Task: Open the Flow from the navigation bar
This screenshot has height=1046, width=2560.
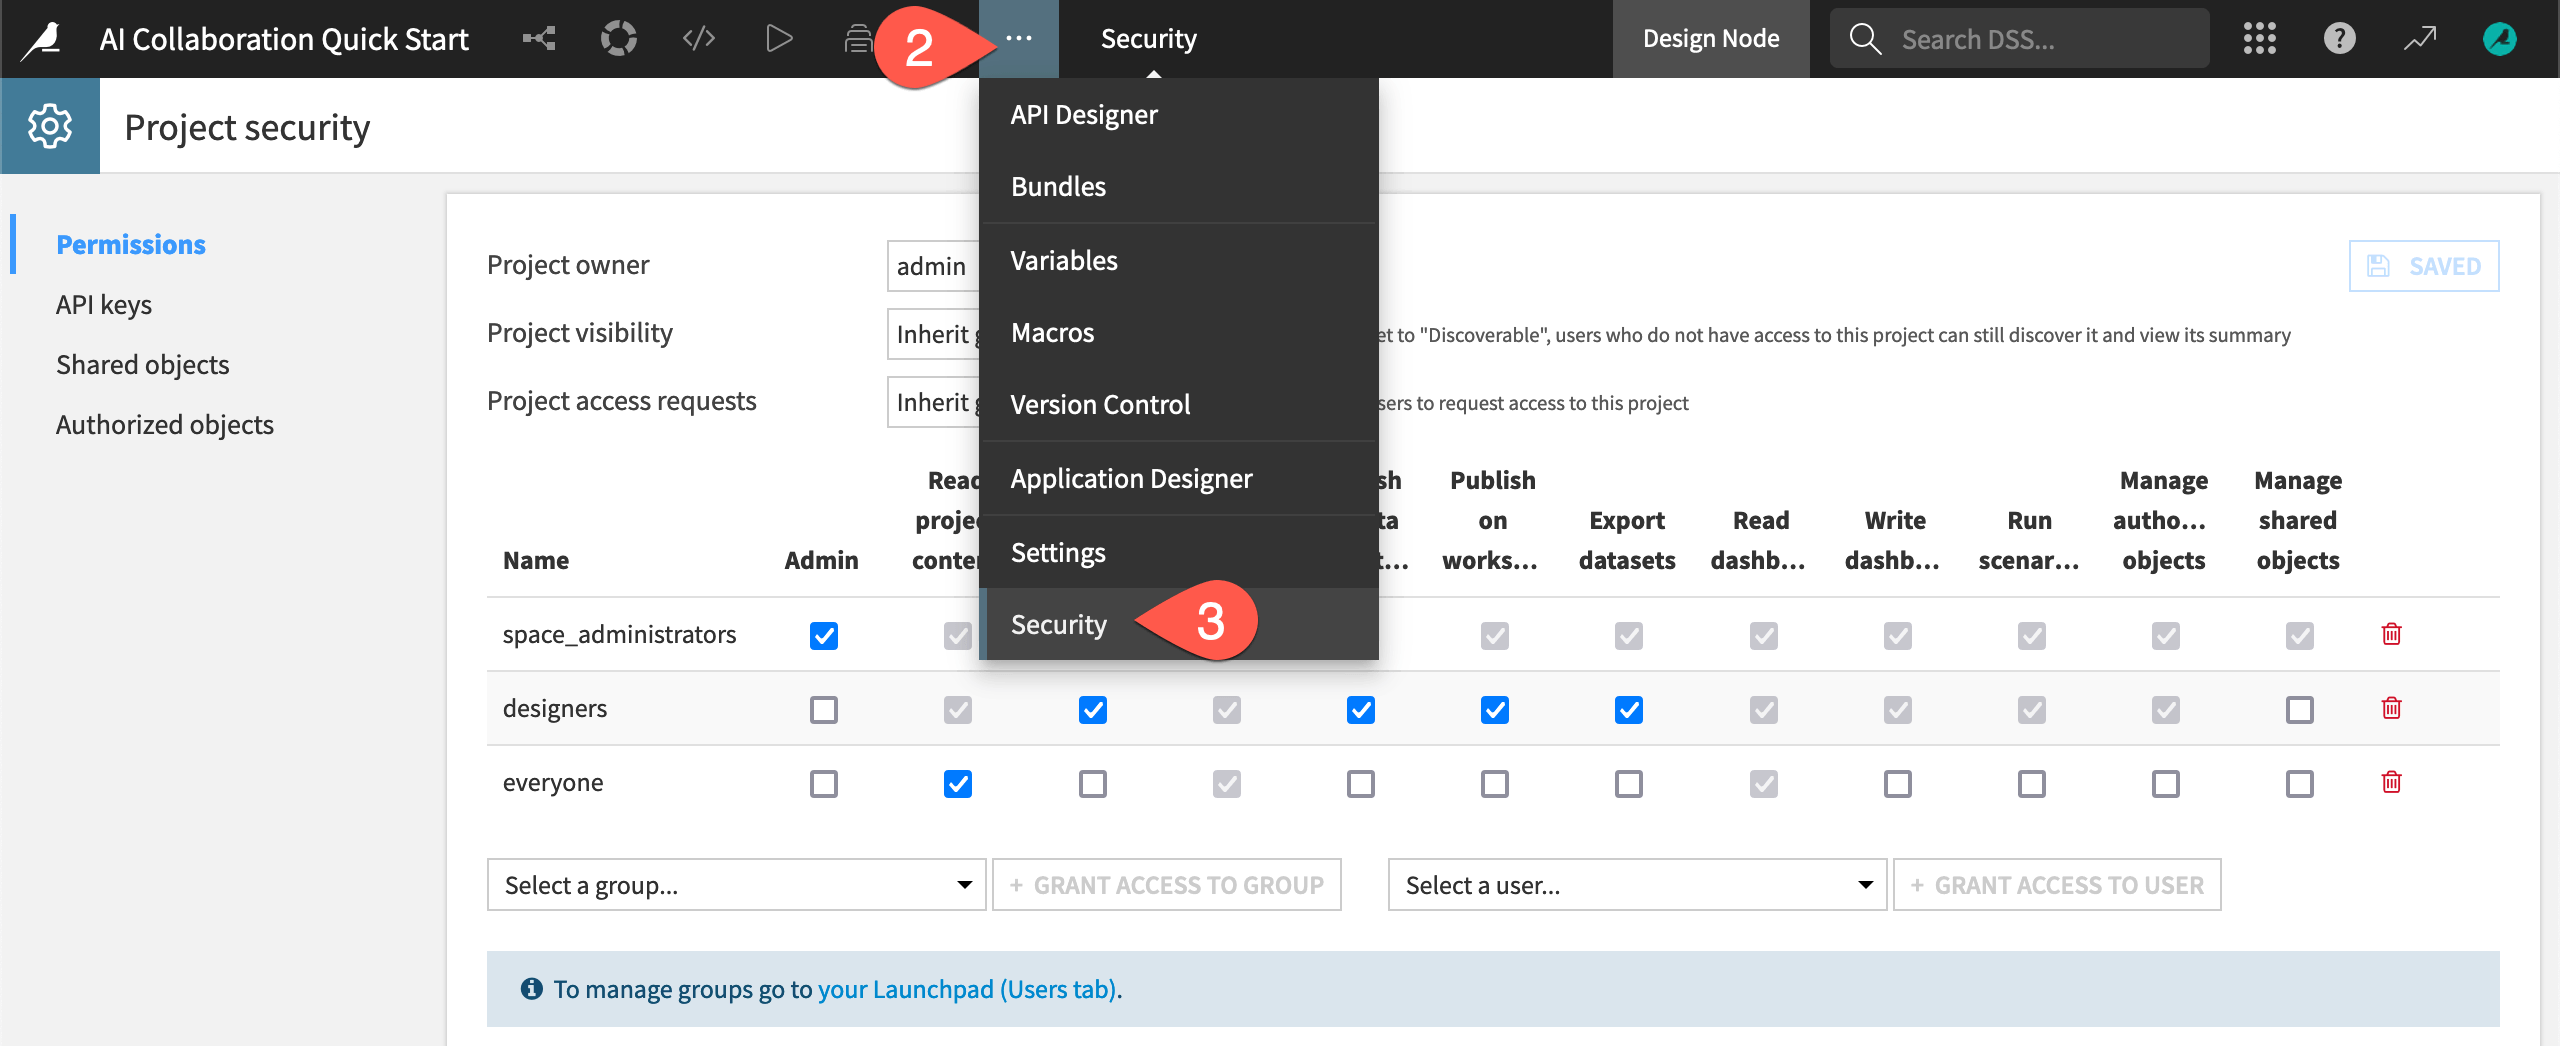Action: pyautogui.click(x=619, y=38)
